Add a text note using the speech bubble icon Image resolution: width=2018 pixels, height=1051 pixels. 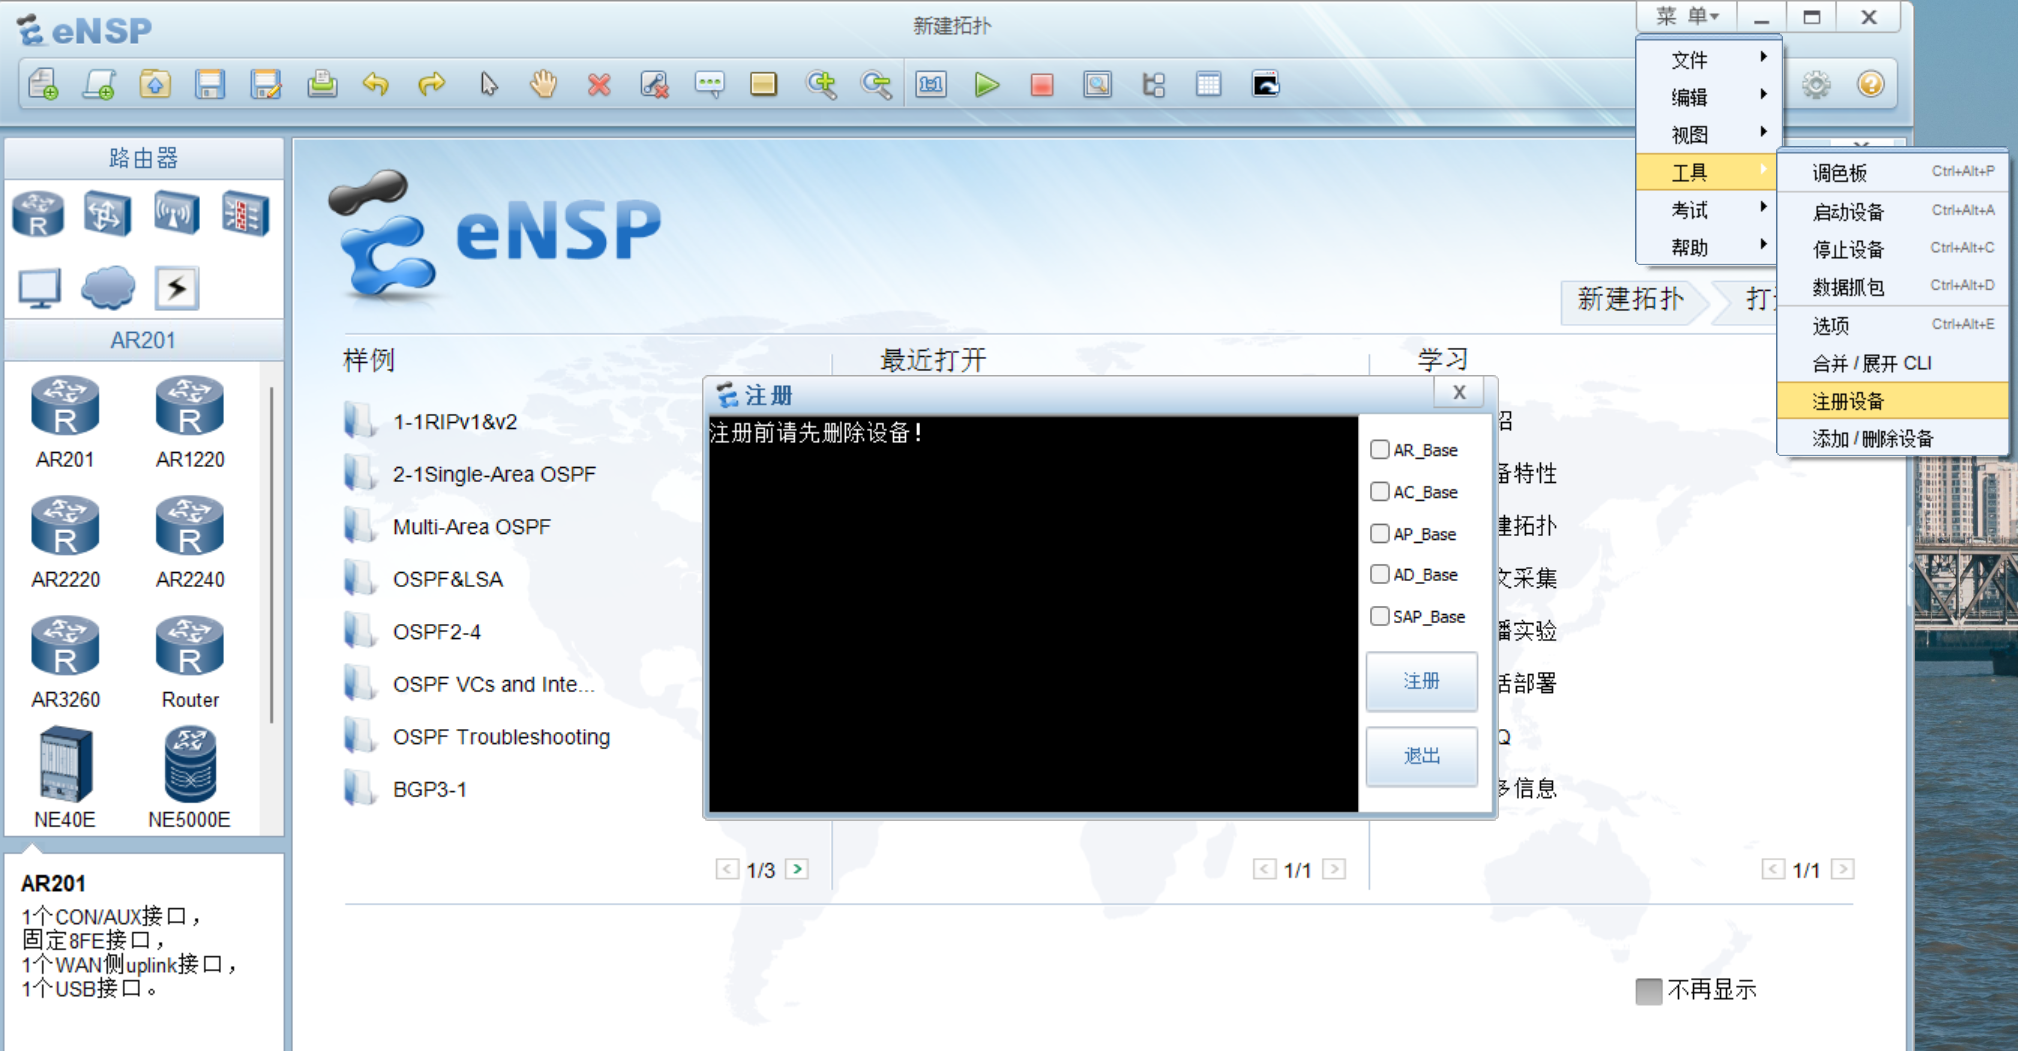click(709, 85)
